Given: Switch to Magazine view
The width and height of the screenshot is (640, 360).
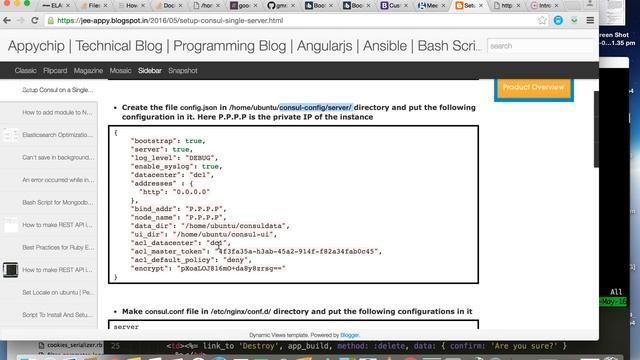Looking at the screenshot, I should [88, 71].
